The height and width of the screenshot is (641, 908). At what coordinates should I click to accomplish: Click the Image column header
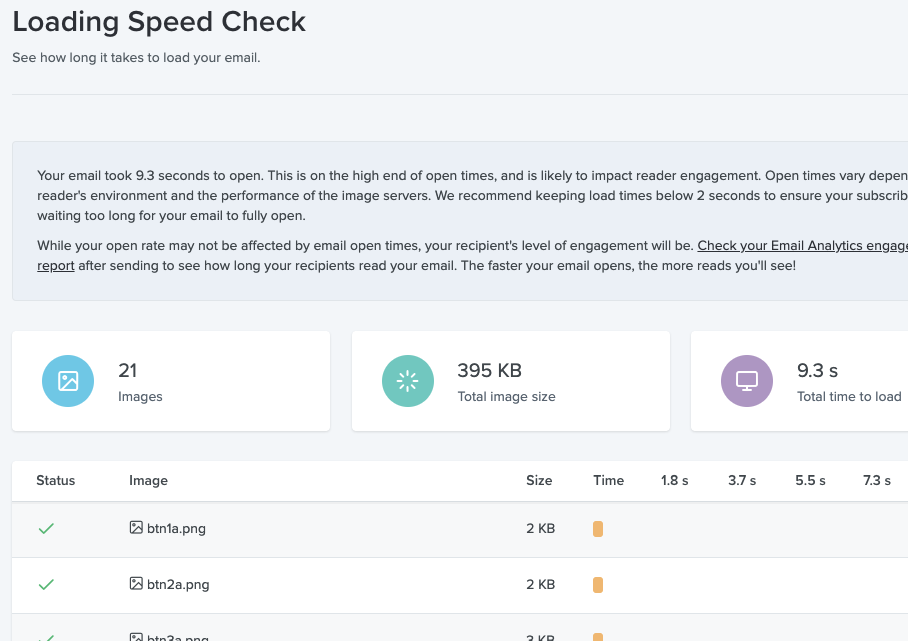148,481
